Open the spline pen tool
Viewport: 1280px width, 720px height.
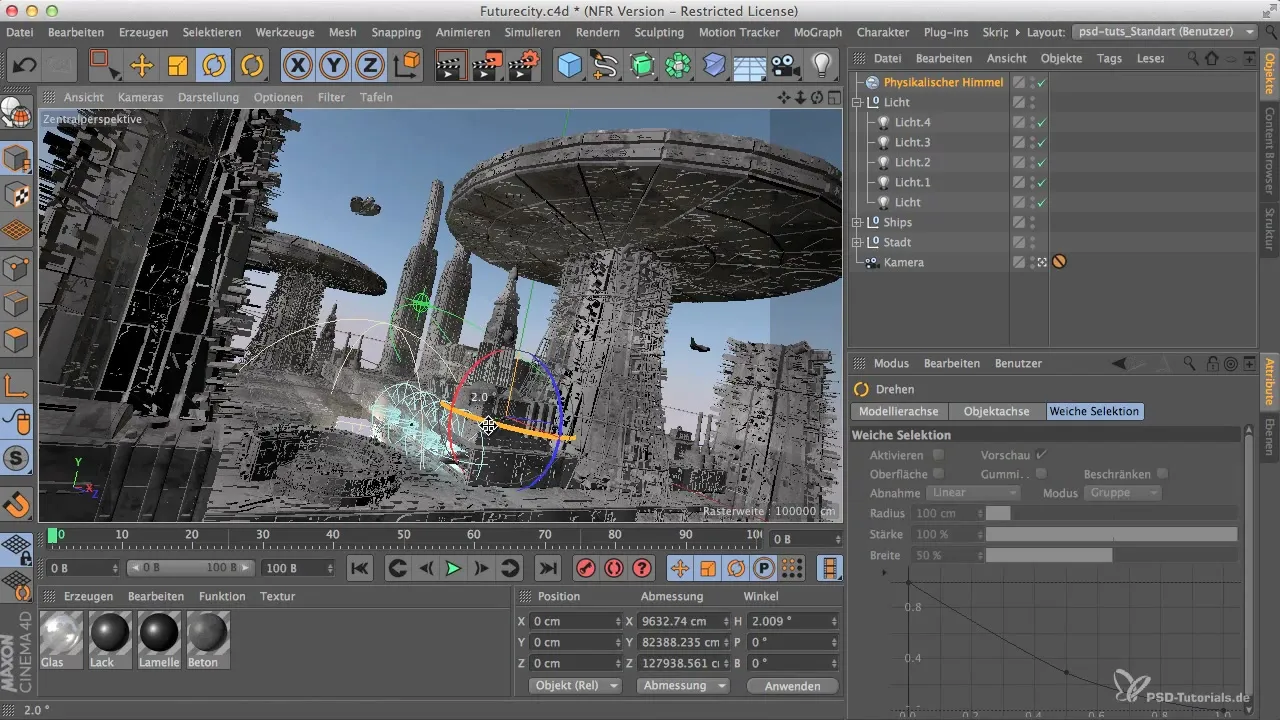pos(605,66)
